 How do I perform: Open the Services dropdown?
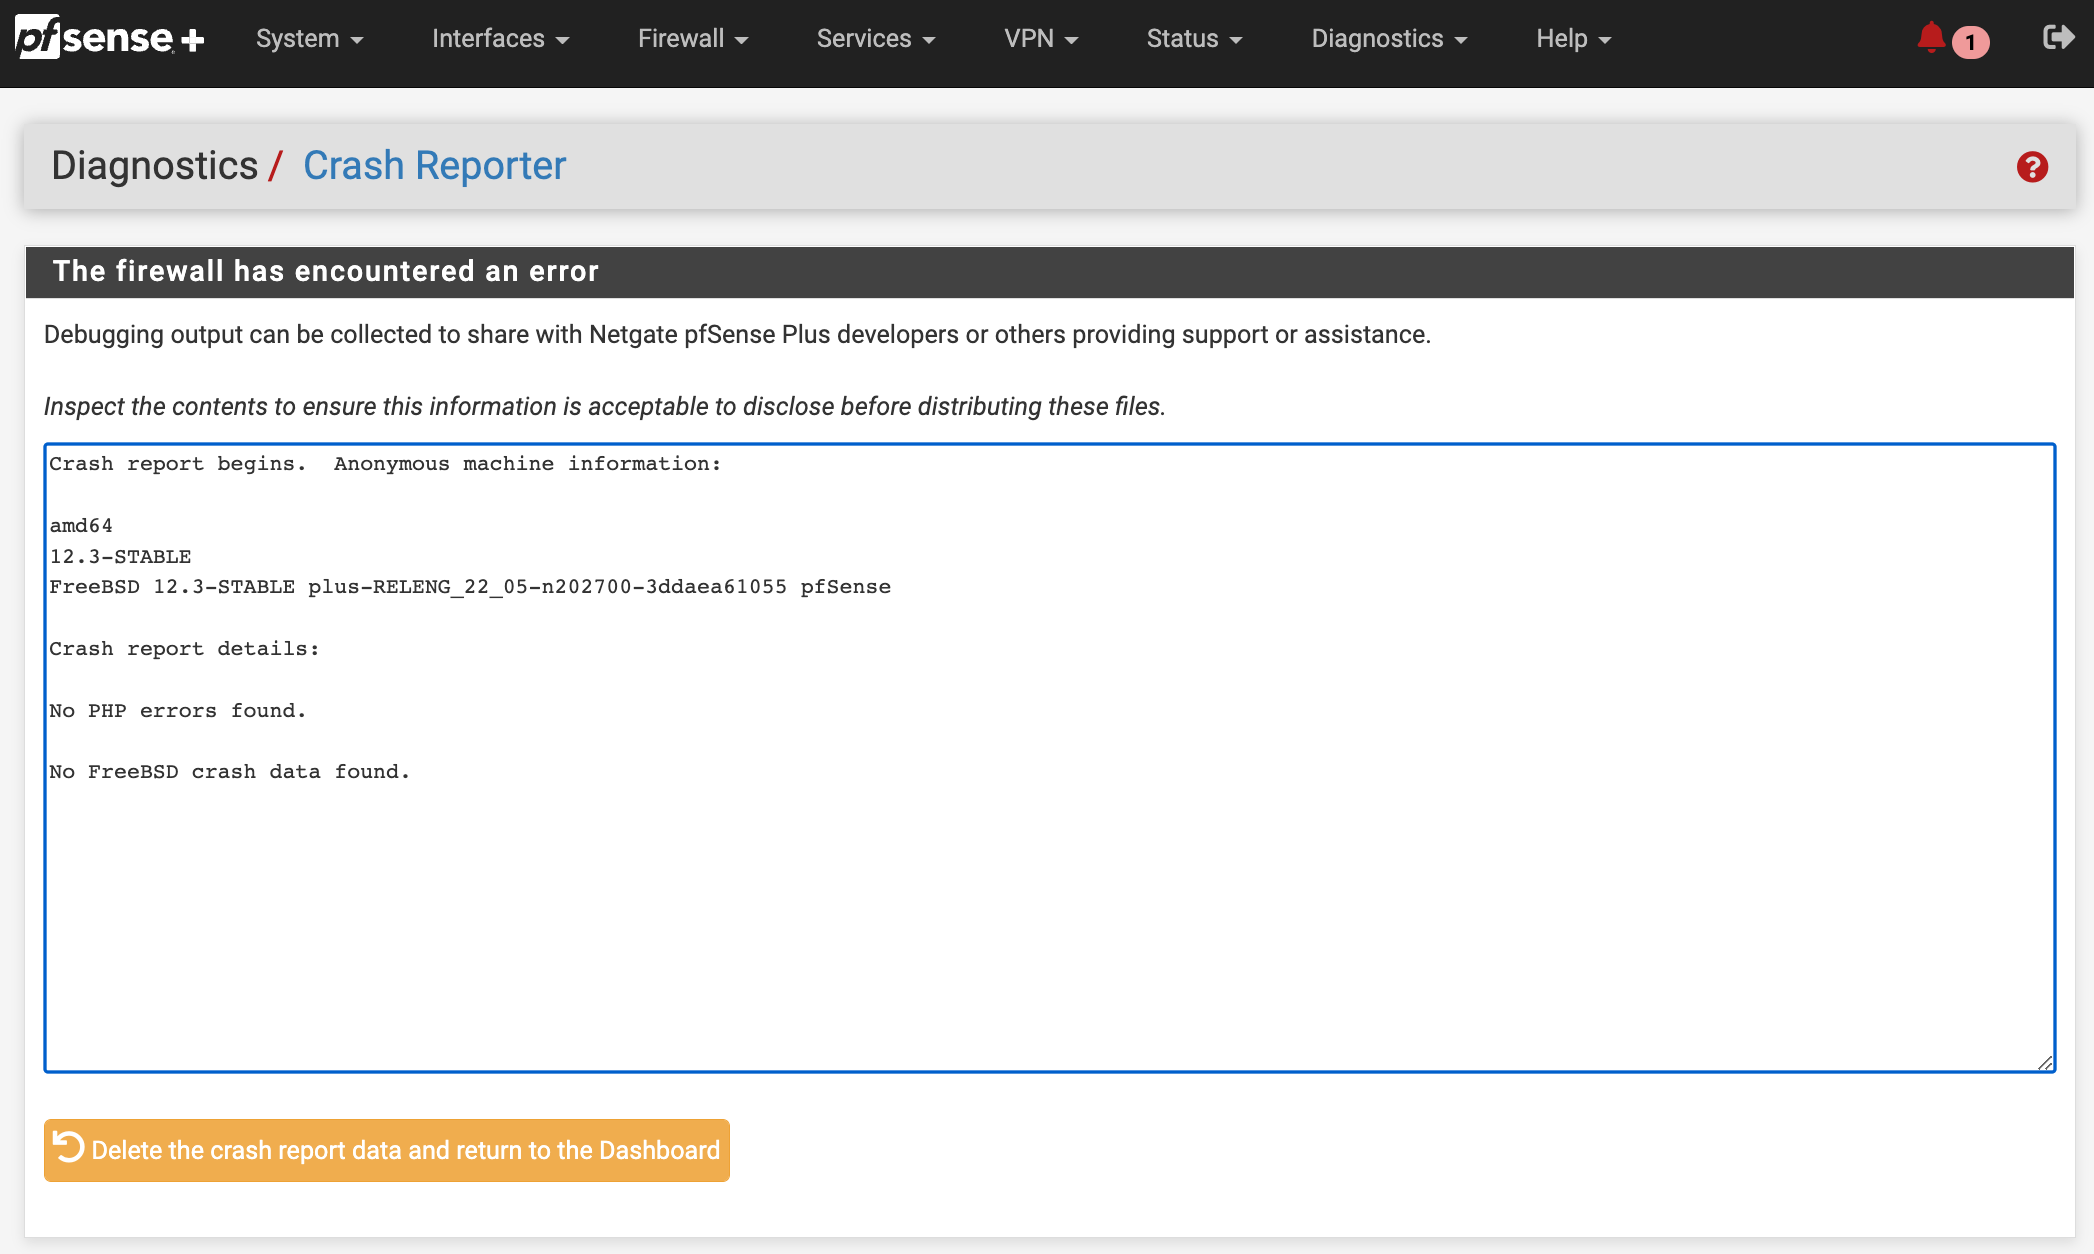874,38
